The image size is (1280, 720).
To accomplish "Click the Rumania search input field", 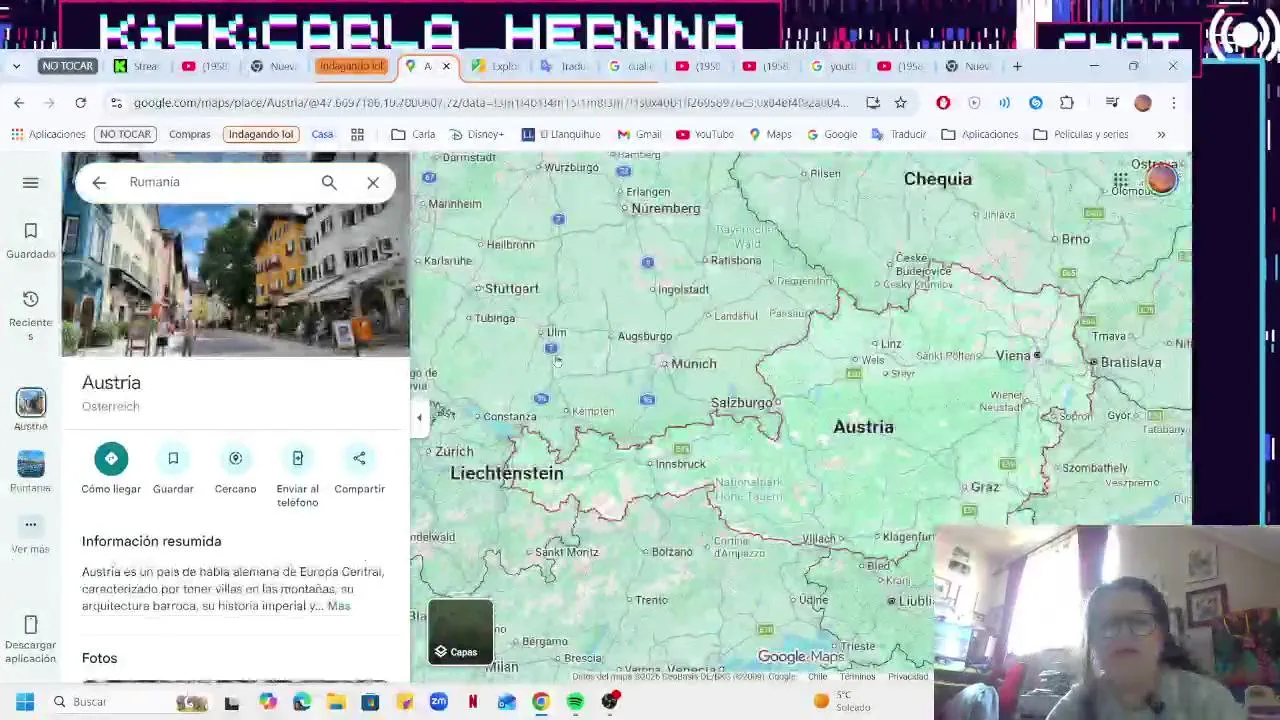I will coord(215,182).
